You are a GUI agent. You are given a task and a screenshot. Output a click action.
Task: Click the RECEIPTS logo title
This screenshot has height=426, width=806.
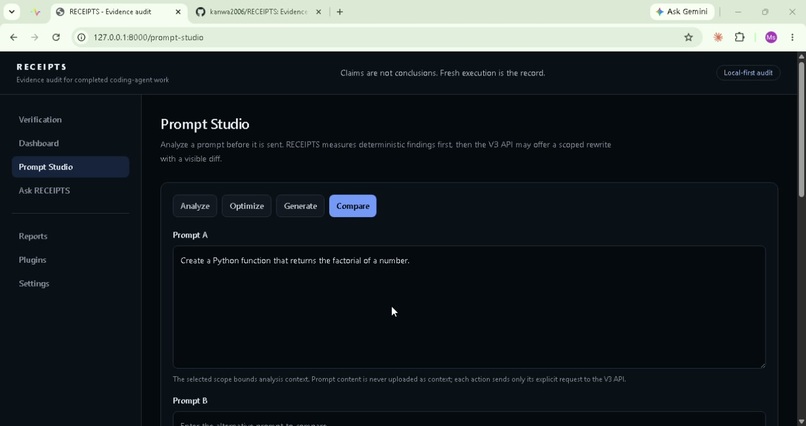coord(42,67)
